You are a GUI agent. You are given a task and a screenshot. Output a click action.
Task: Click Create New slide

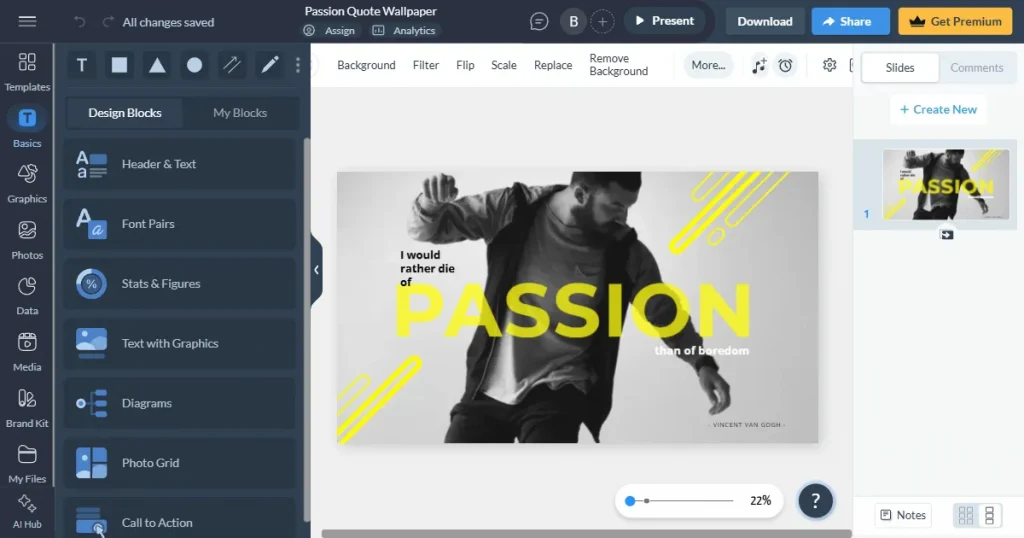coord(938,110)
